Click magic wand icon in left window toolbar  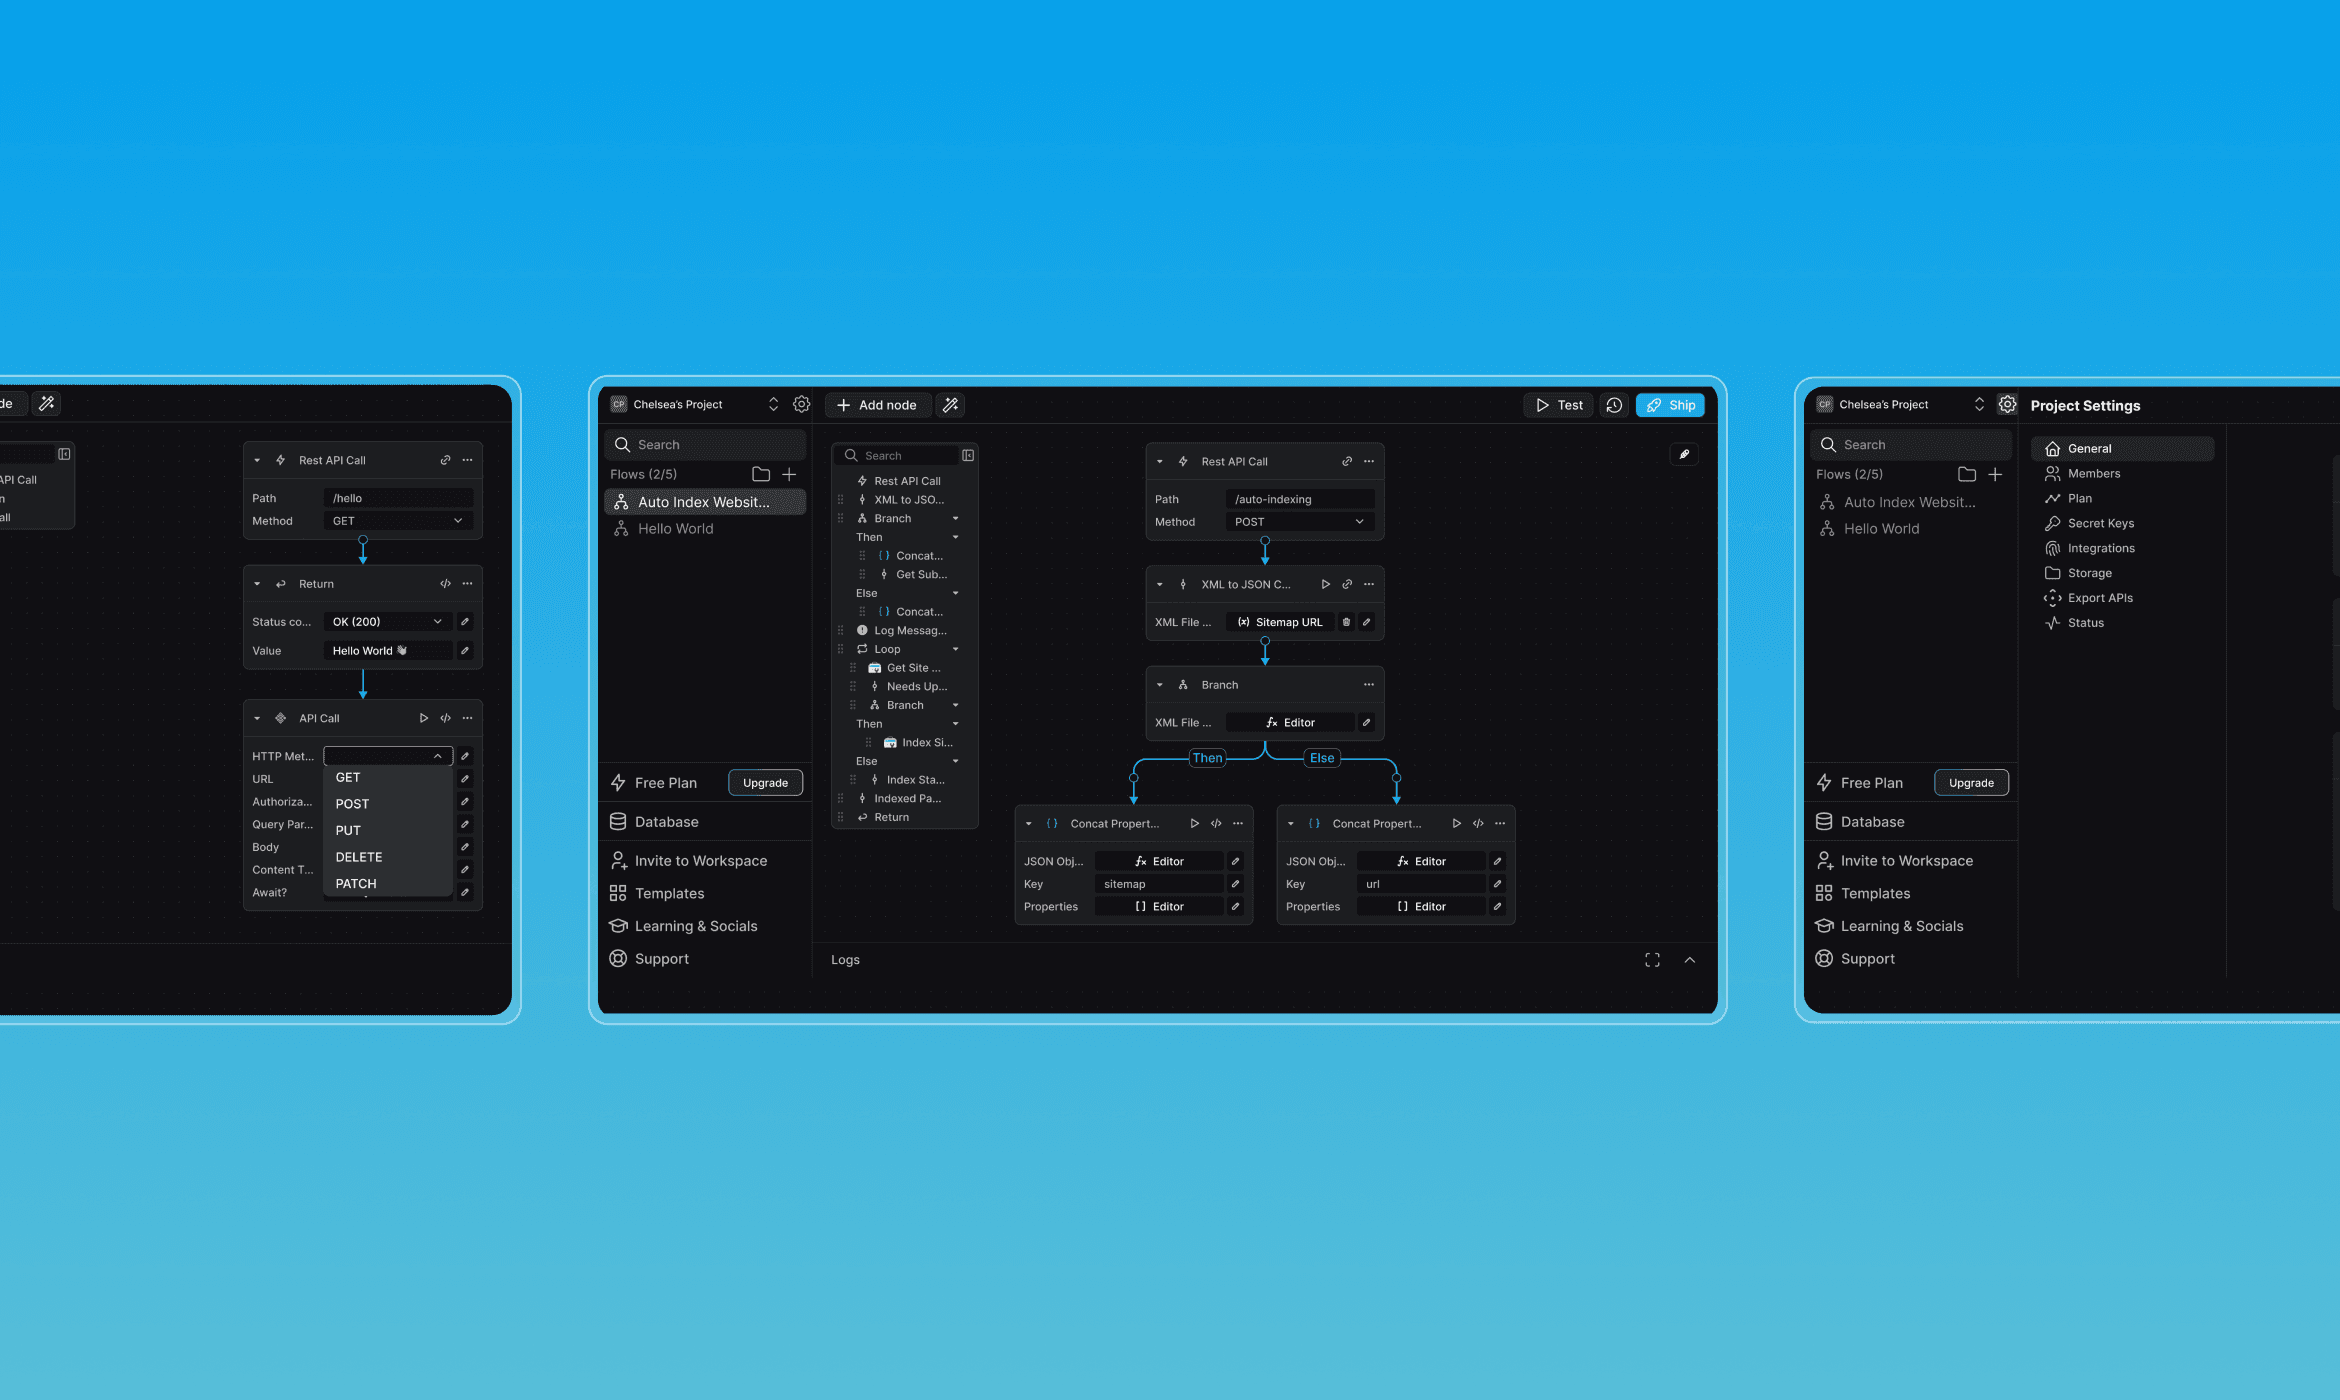46,404
